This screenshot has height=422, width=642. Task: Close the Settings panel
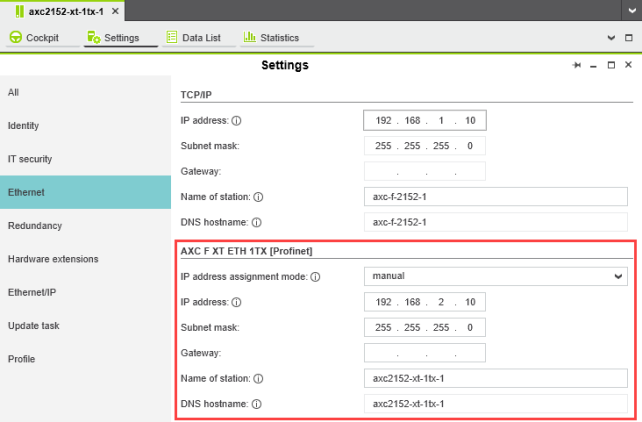628,65
